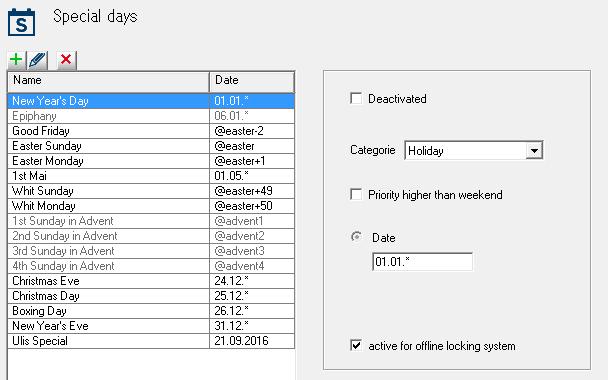Viewport: 608px width, 380px height.
Task: Click the 24.12.* date cell
Action: pyautogui.click(x=252, y=281)
